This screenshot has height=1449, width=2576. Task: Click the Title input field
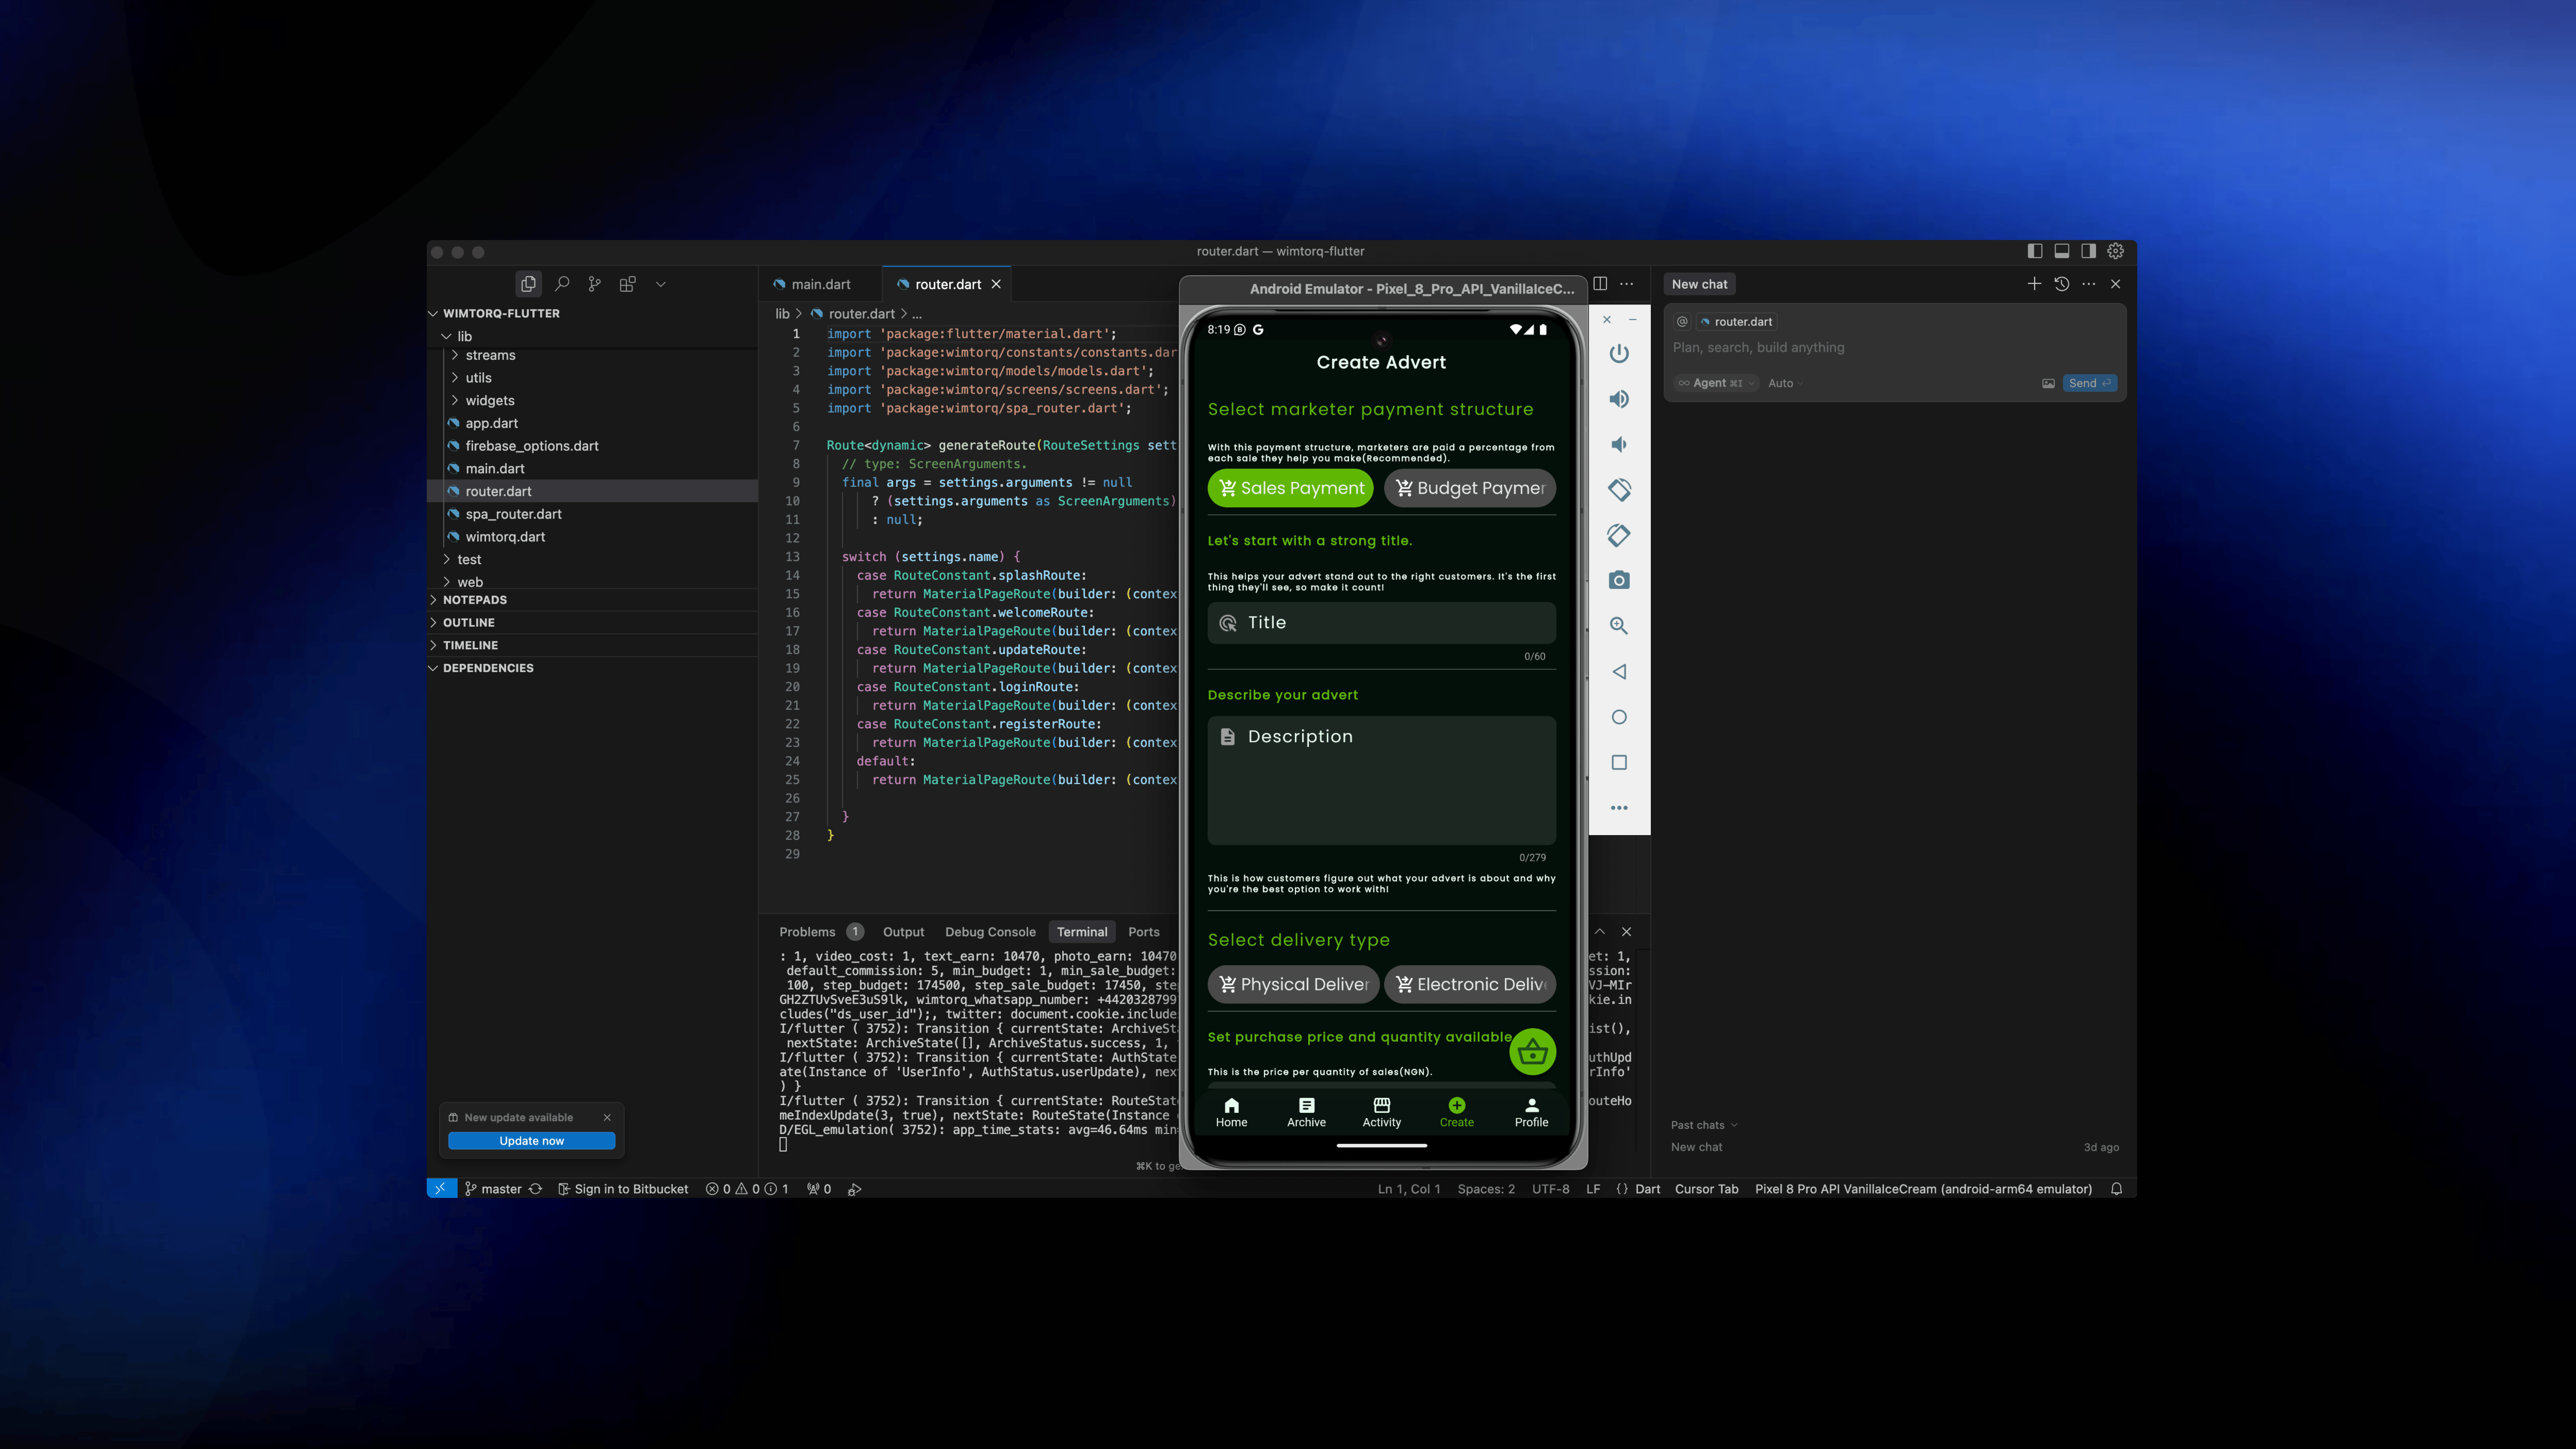pyautogui.click(x=1381, y=623)
